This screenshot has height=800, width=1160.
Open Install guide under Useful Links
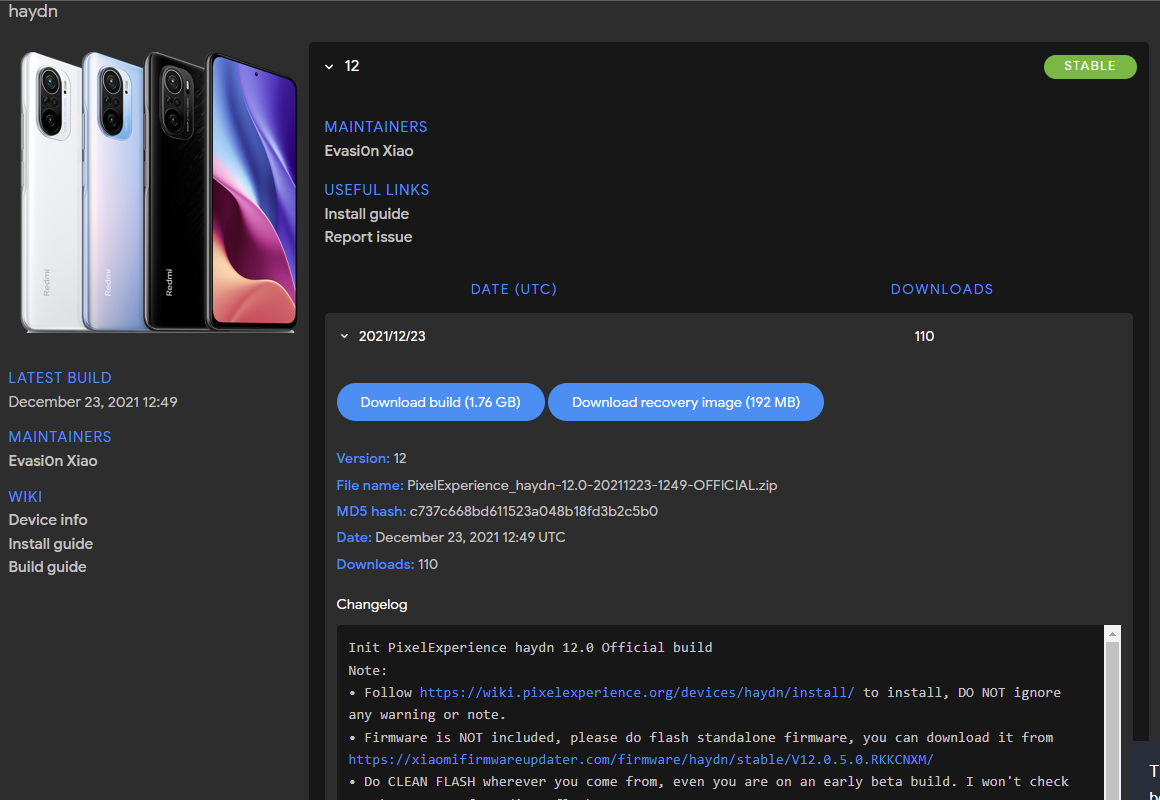click(366, 214)
